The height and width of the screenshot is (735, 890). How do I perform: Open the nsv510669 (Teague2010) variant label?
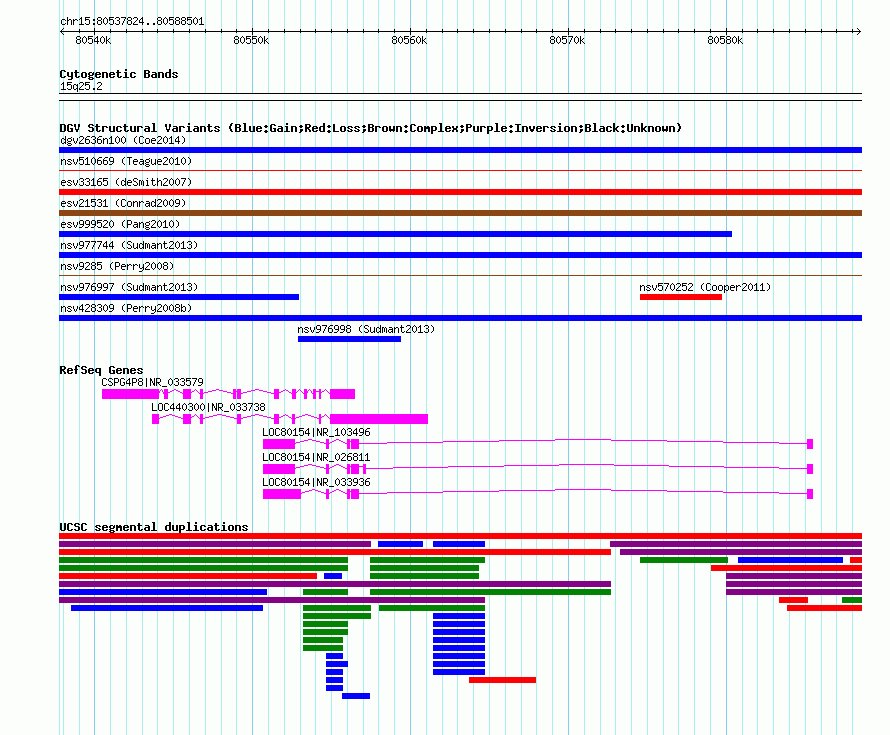pyautogui.click(x=126, y=161)
